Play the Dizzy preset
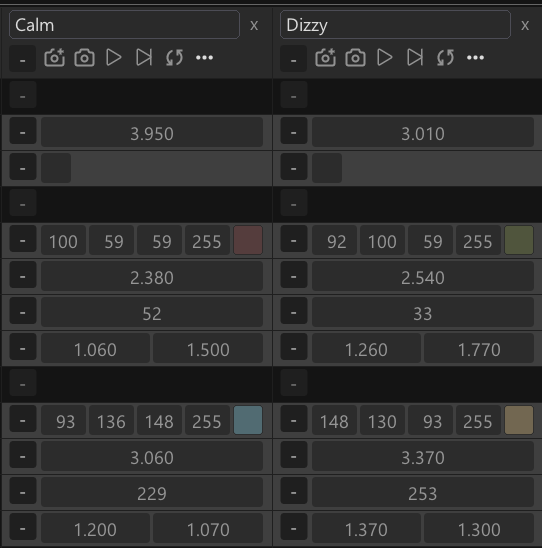542x548 pixels. click(384, 58)
